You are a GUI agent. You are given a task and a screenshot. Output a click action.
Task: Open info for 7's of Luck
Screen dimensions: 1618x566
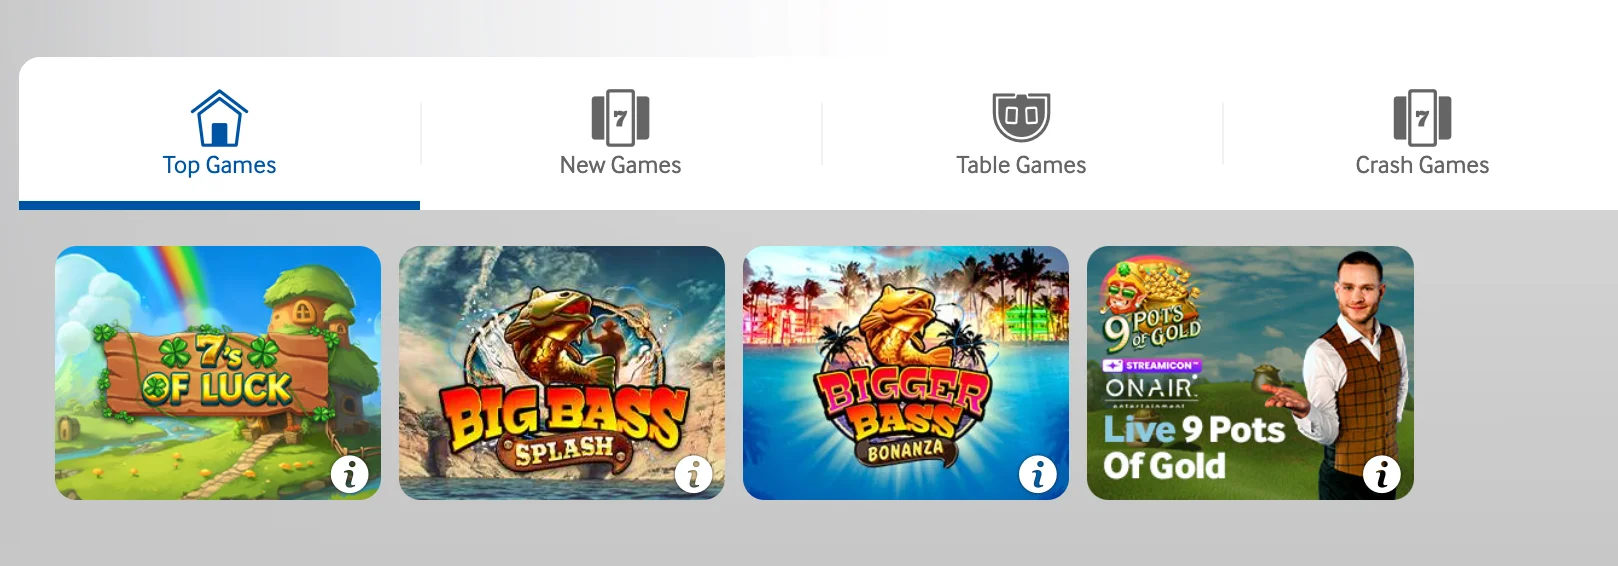350,474
